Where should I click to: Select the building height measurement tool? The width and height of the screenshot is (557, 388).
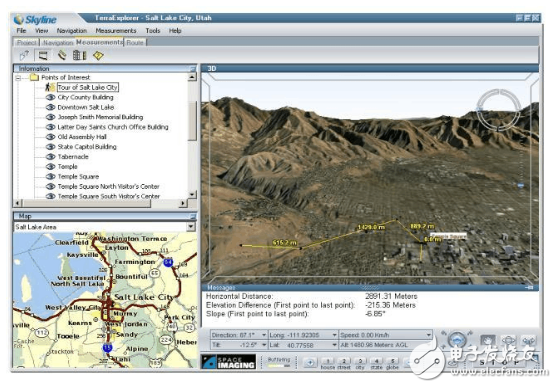[79, 55]
